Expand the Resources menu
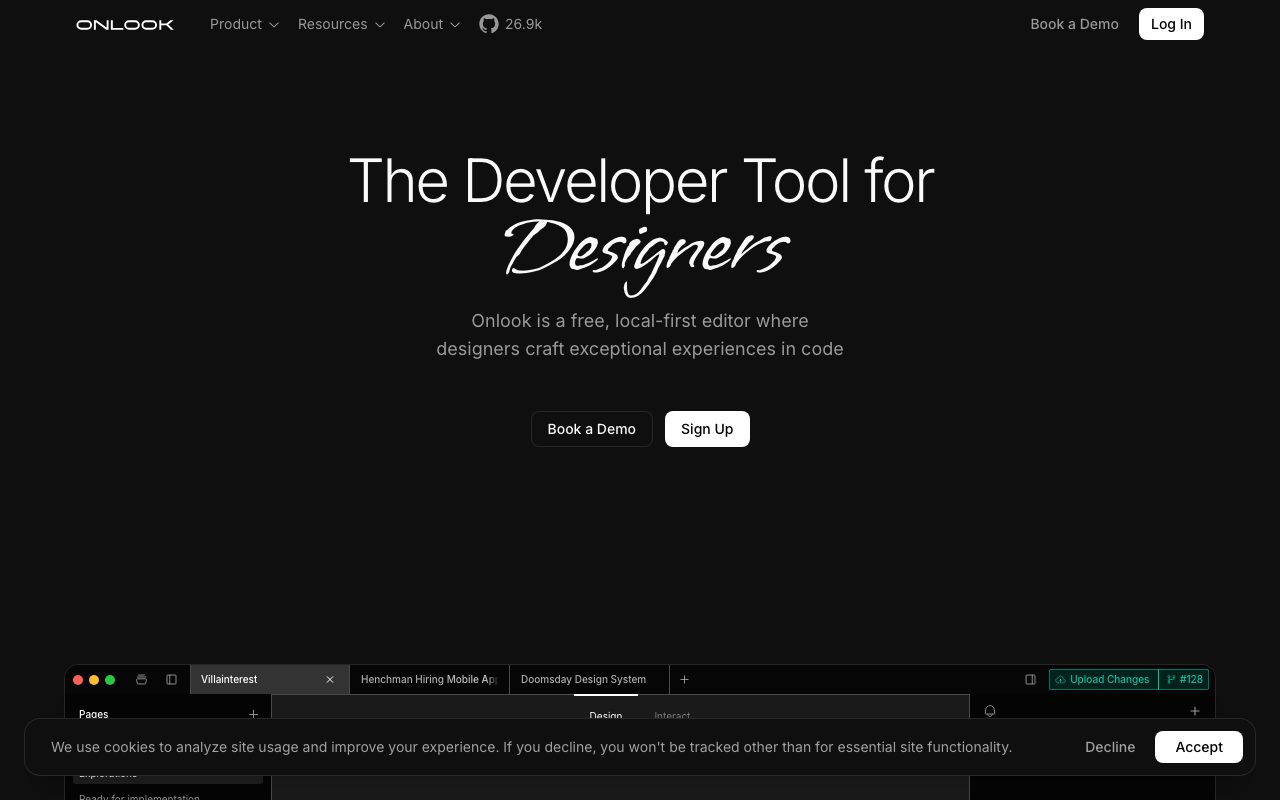Viewport: 1280px width, 800px height. tap(341, 24)
